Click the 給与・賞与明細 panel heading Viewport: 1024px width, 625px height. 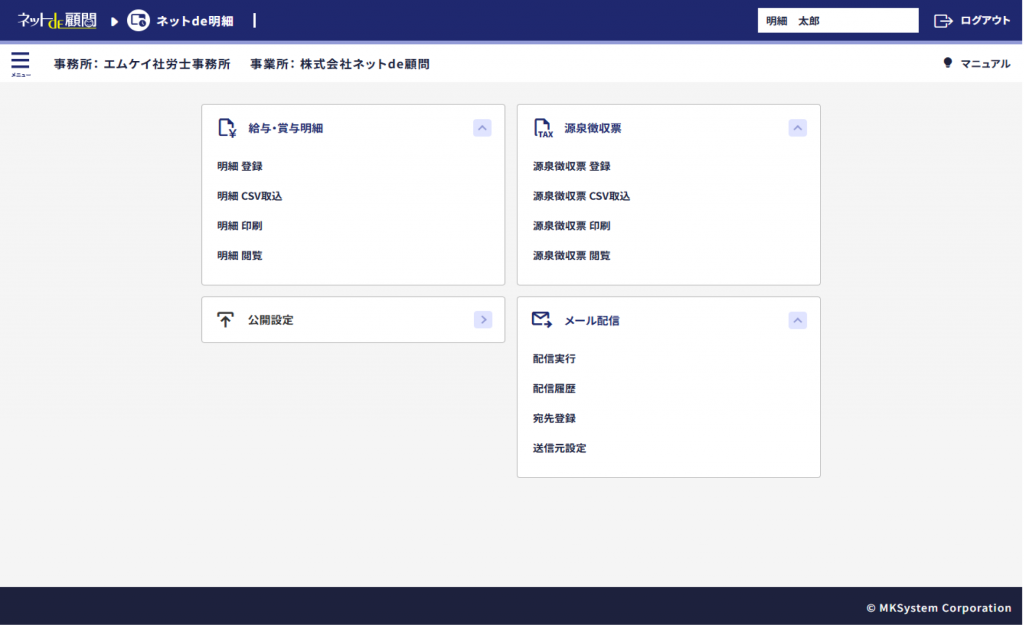pyautogui.click(x=285, y=128)
